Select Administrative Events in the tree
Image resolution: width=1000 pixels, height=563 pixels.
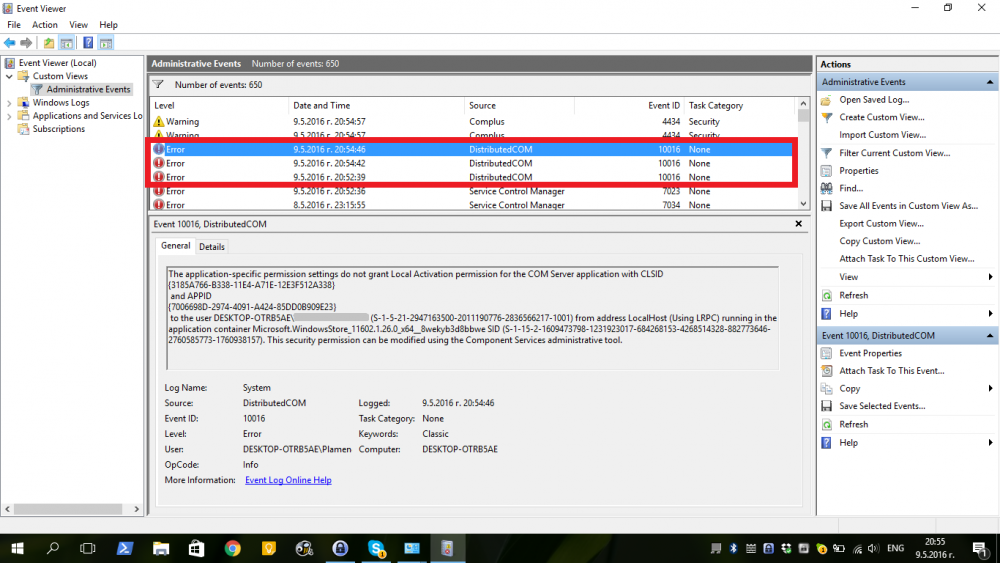[x=88, y=89]
